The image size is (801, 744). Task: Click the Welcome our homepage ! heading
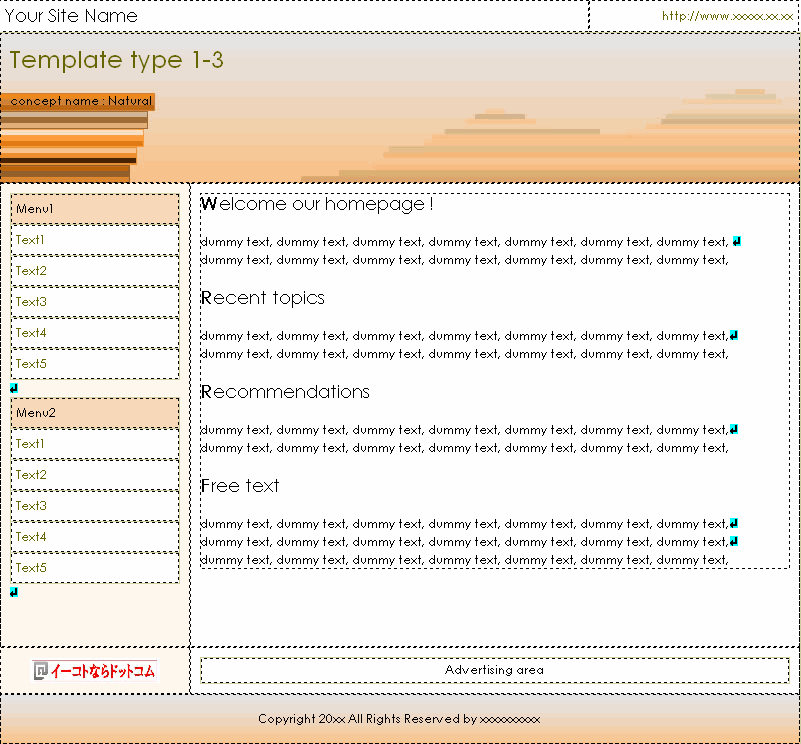317,204
